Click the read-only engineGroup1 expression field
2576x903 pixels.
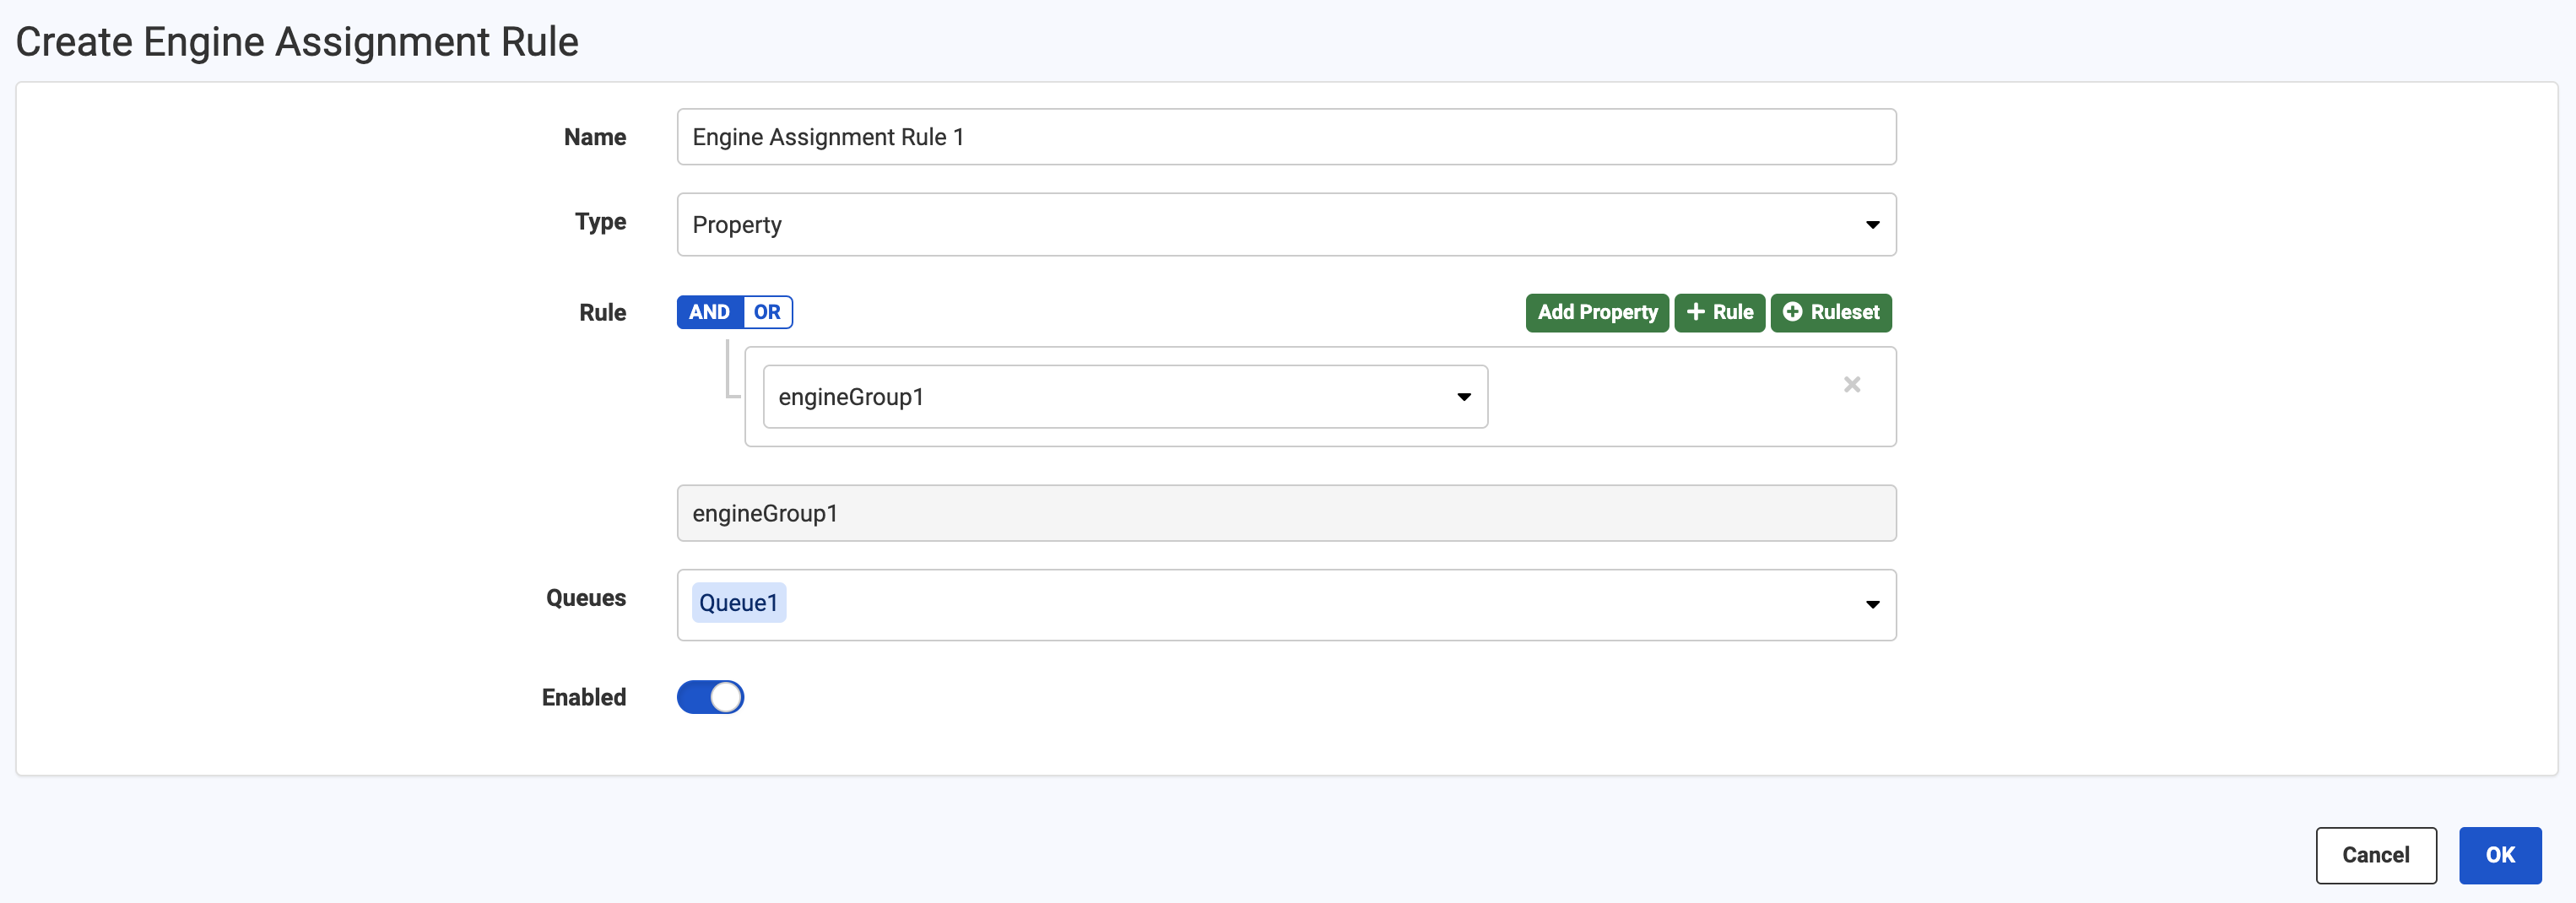click(x=1285, y=513)
